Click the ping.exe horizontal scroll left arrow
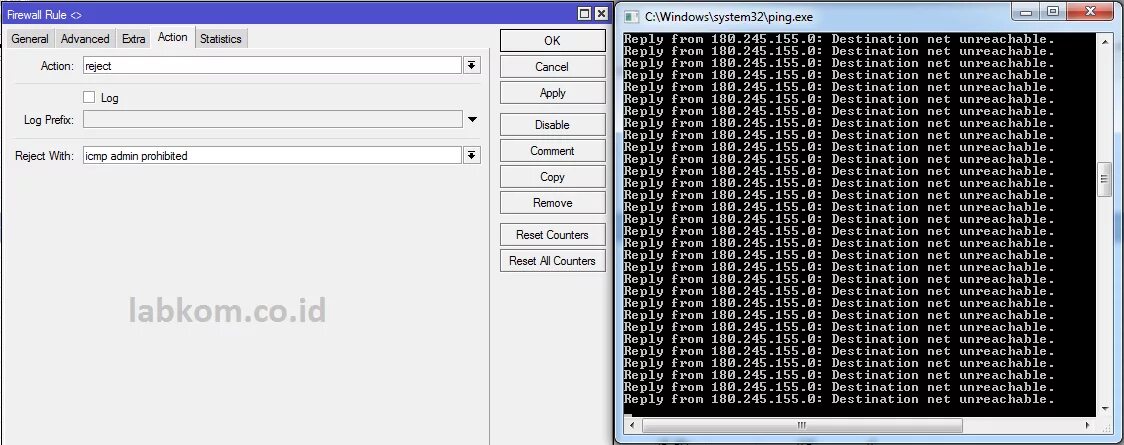 (631, 426)
